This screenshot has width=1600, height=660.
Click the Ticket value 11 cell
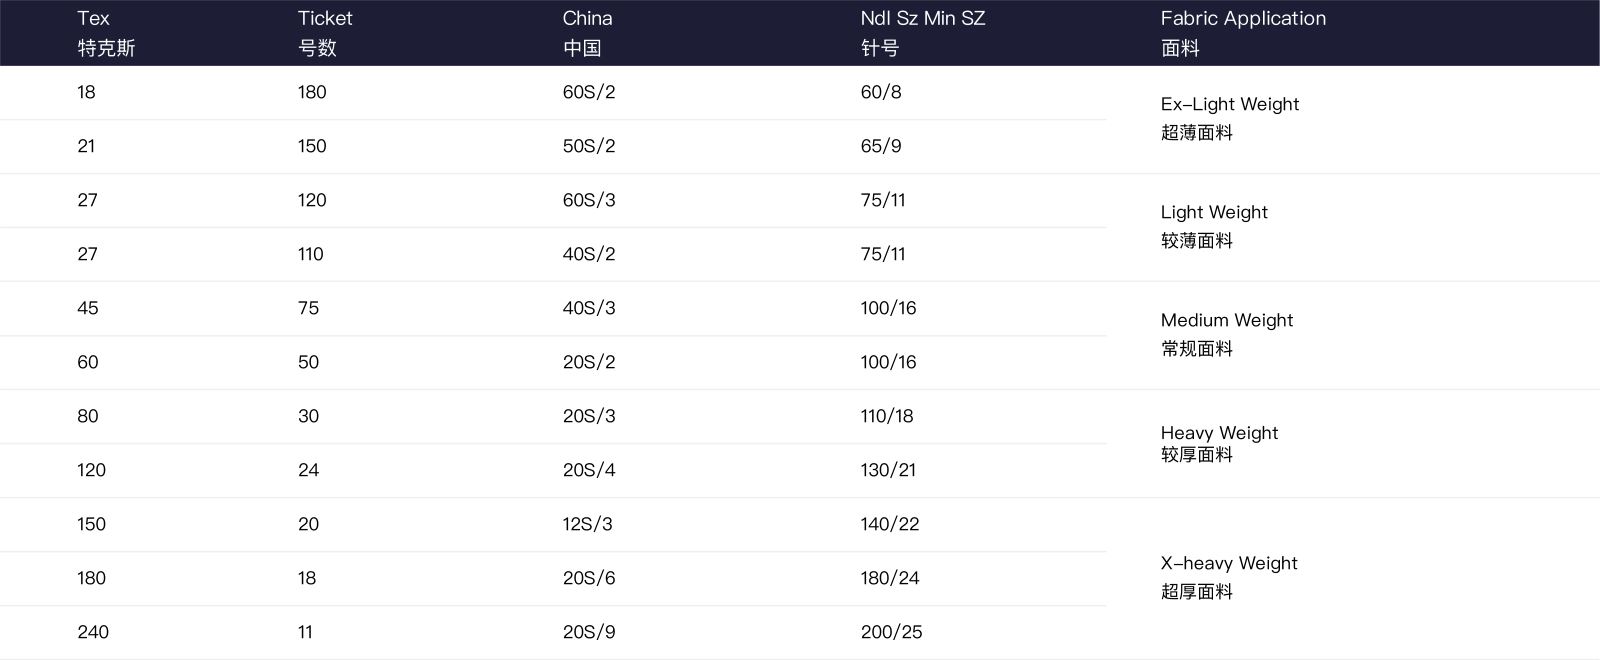coord(305,632)
